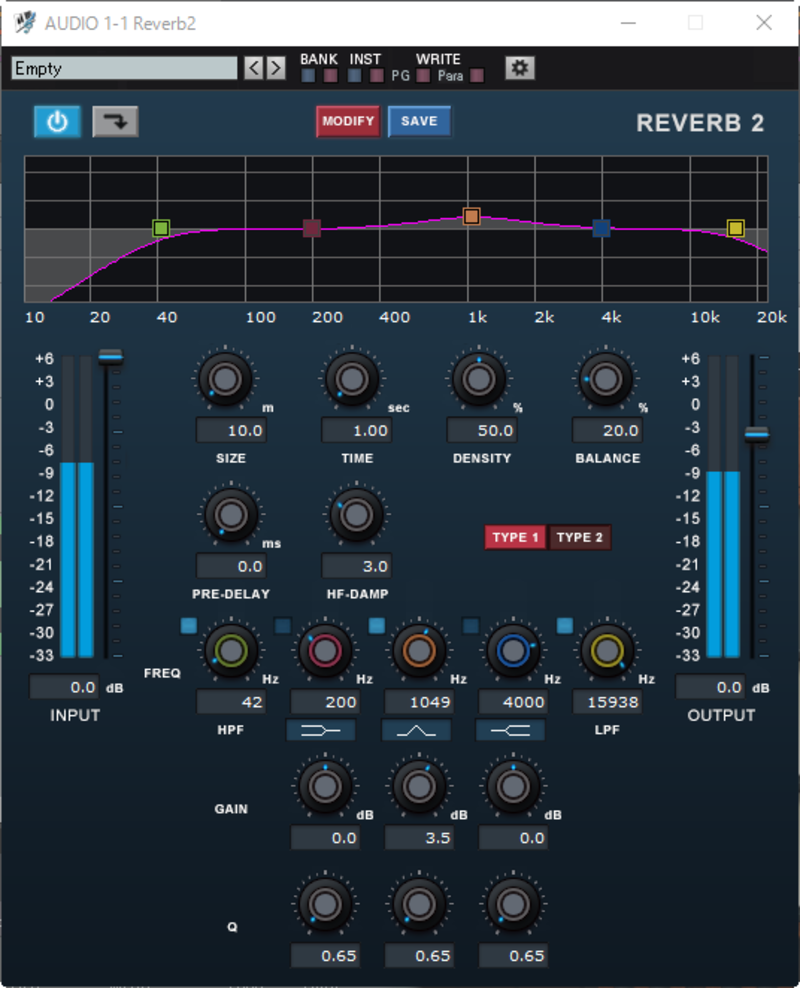This screenshot has width=800, height=988.
Task: Click the PRE-DELAY knob
Action: click(x=231, y=515)
